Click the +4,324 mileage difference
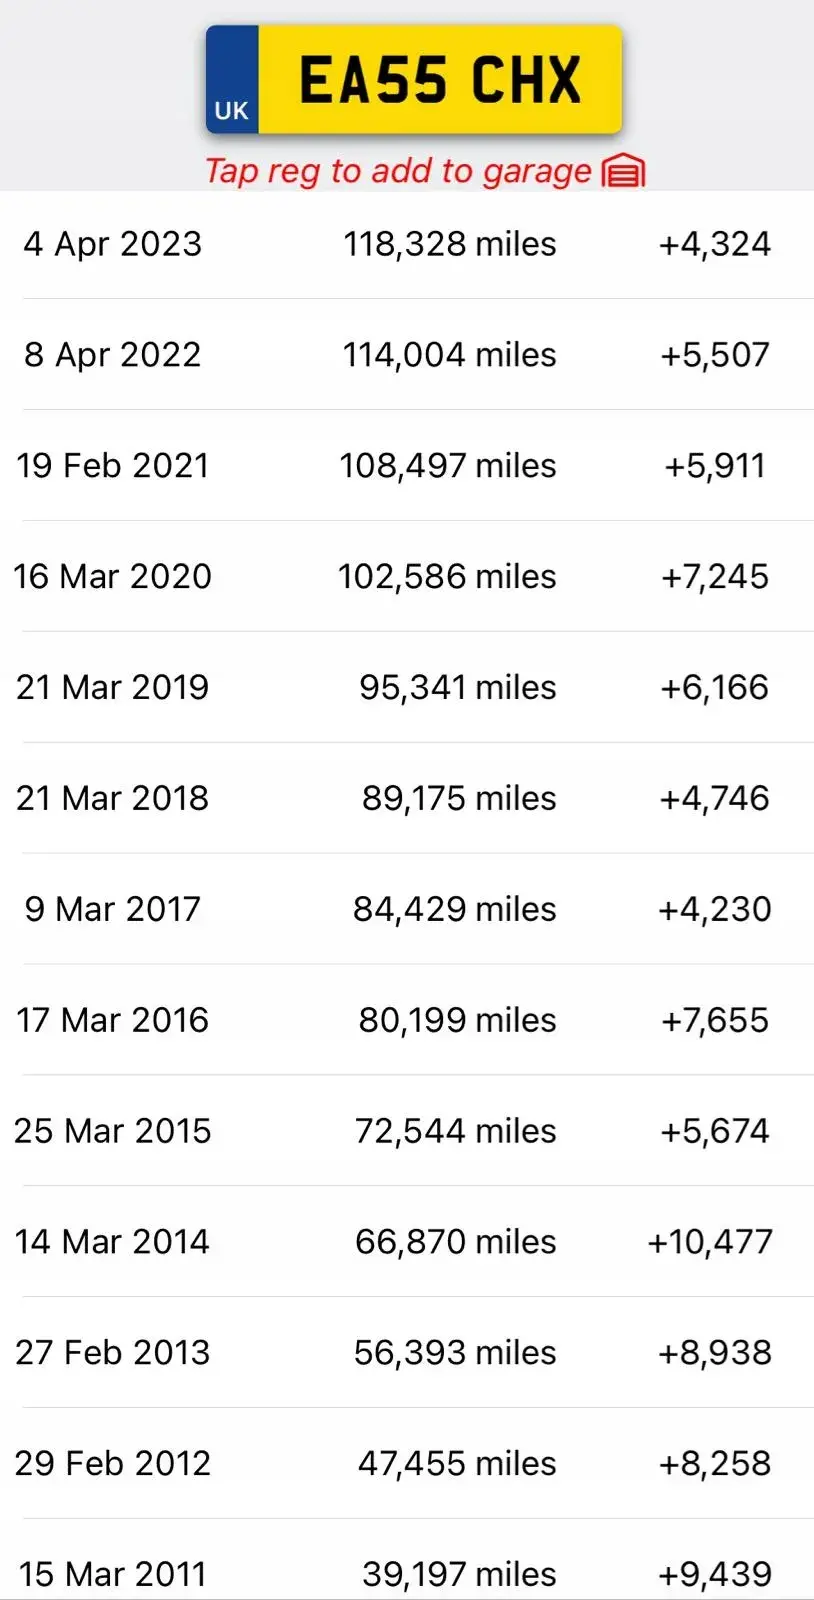The height and width of the screenshot is (1600, 814). point(715,244)
